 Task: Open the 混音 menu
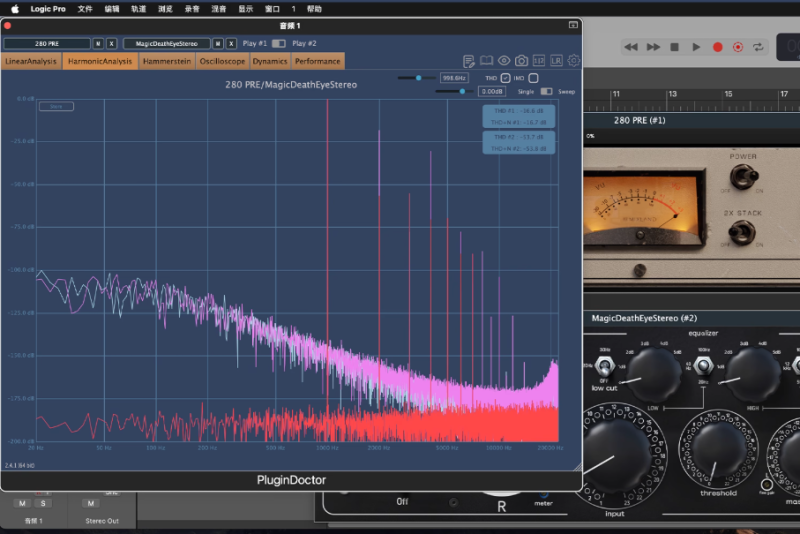[218, 9]
